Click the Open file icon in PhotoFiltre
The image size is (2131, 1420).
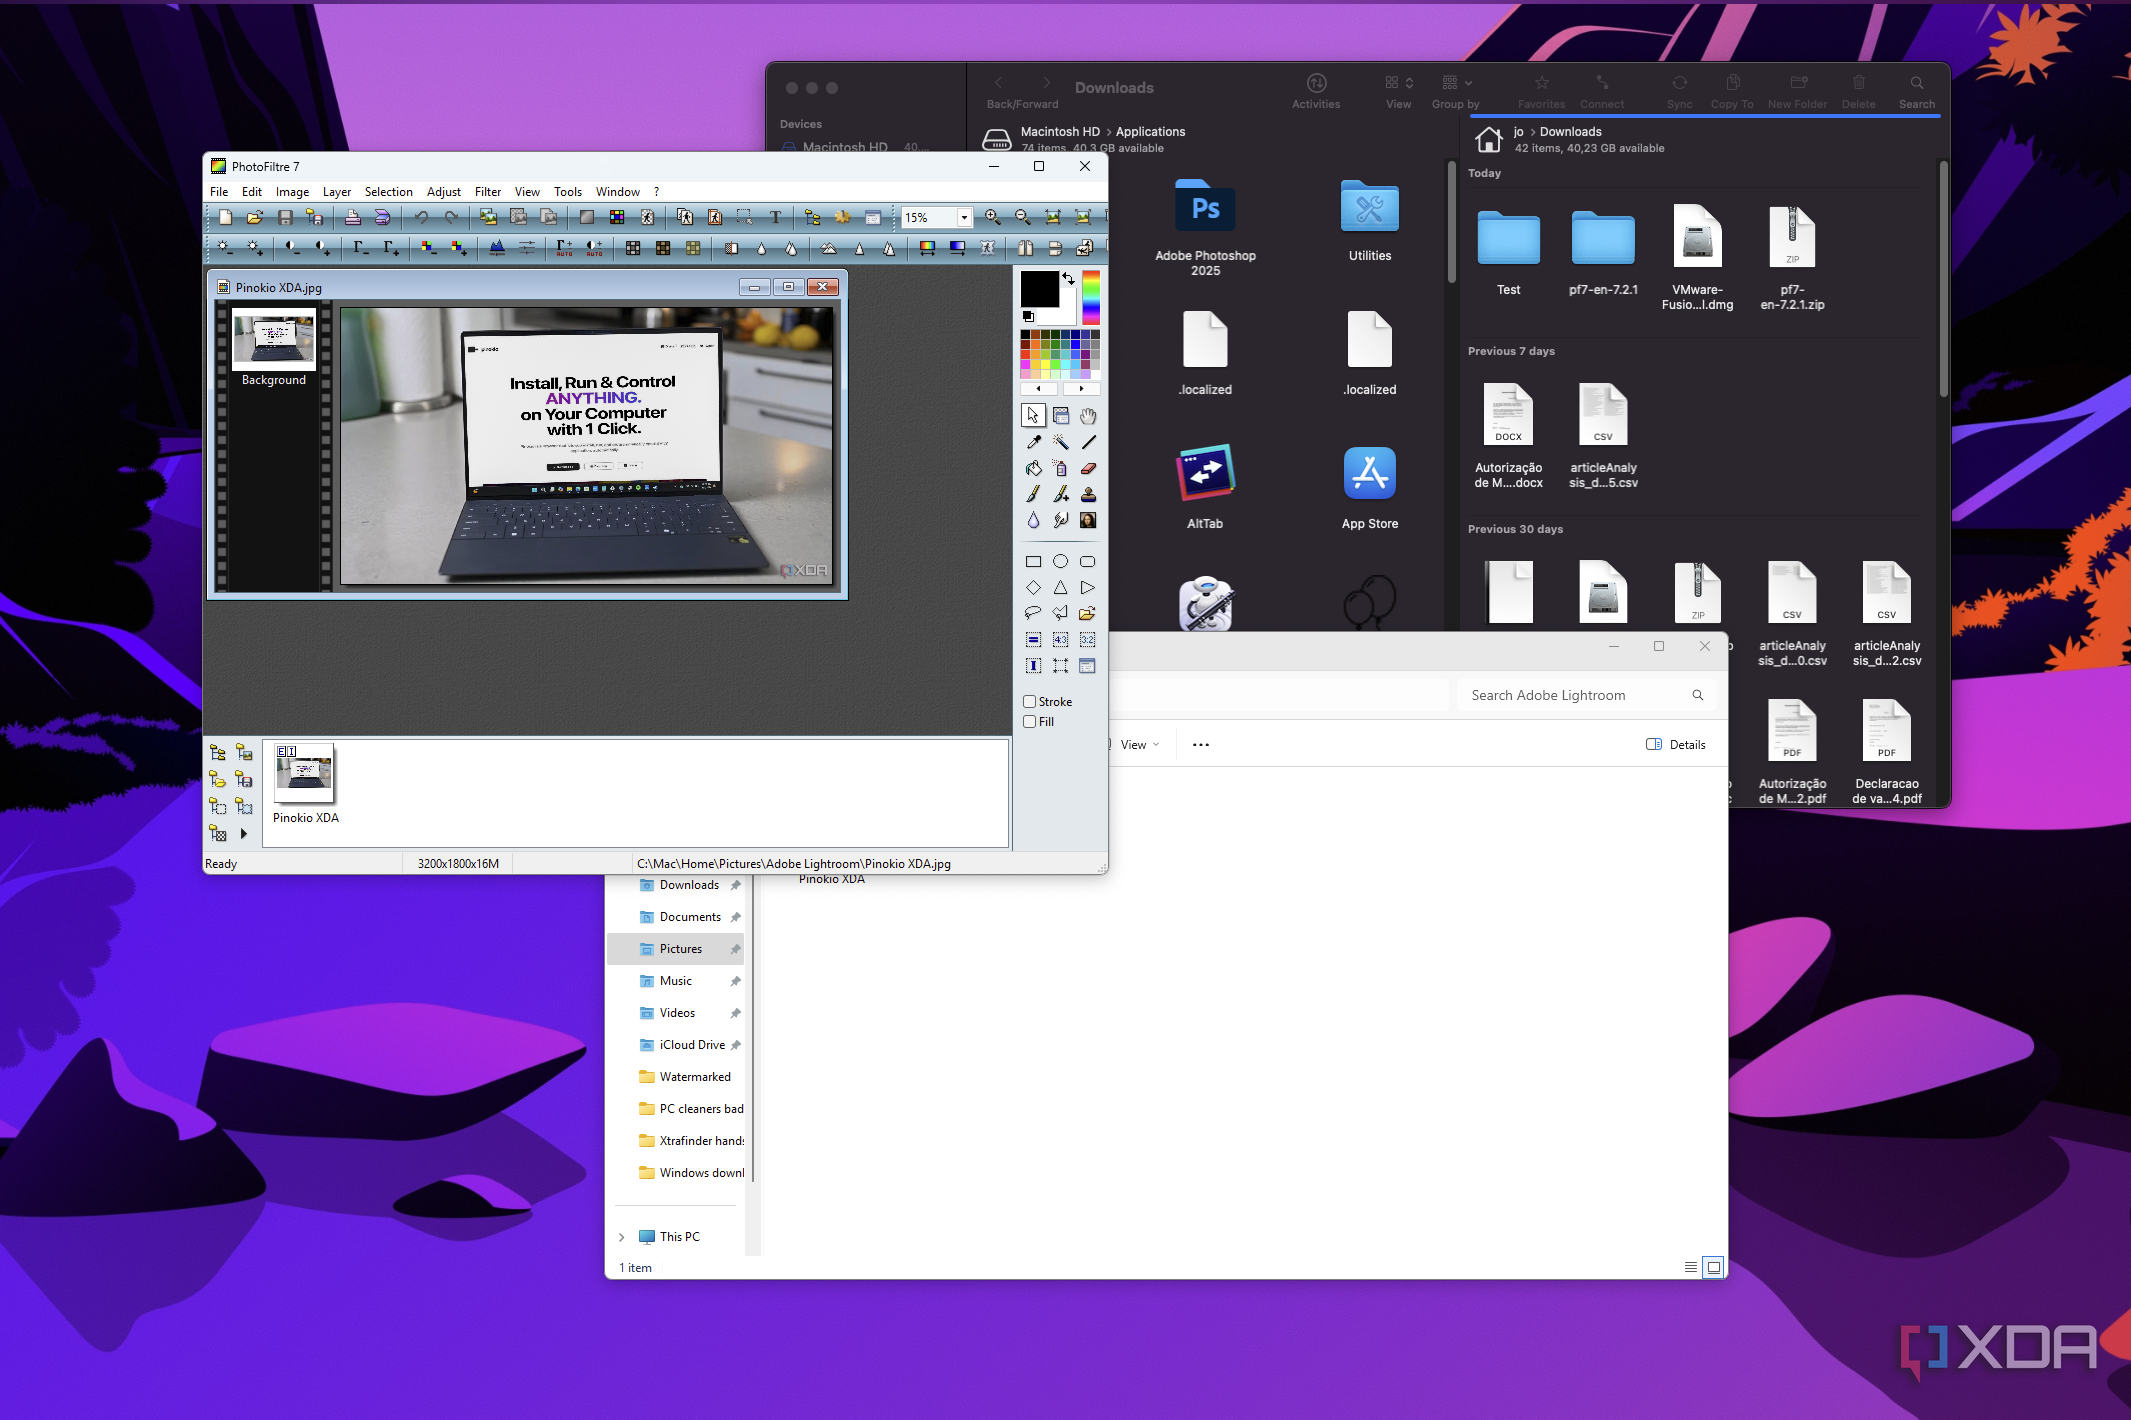point(255,217)
